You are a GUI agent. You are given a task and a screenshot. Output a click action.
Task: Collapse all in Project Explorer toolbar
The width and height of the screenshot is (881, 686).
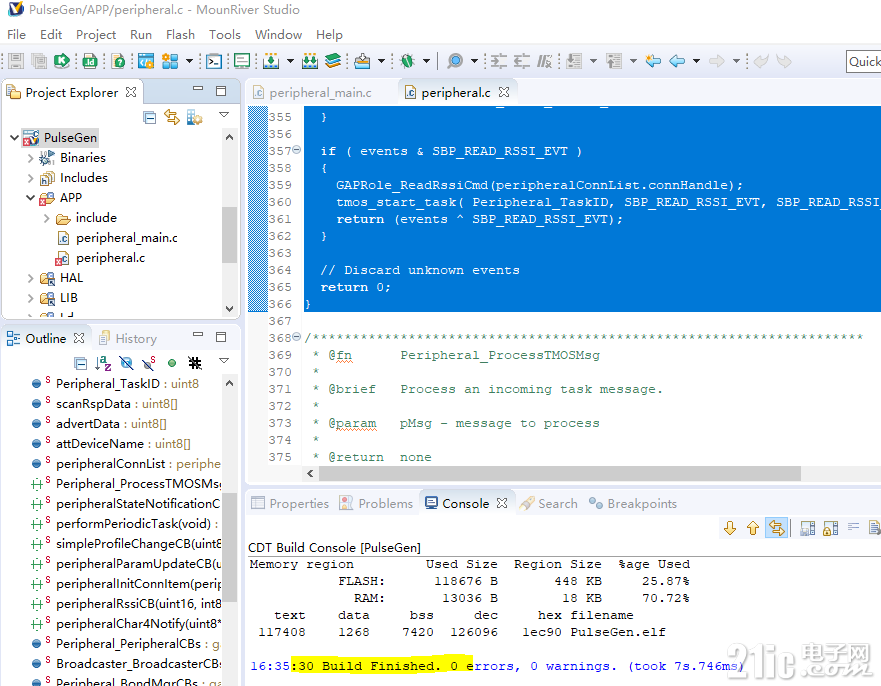(149, 117)
